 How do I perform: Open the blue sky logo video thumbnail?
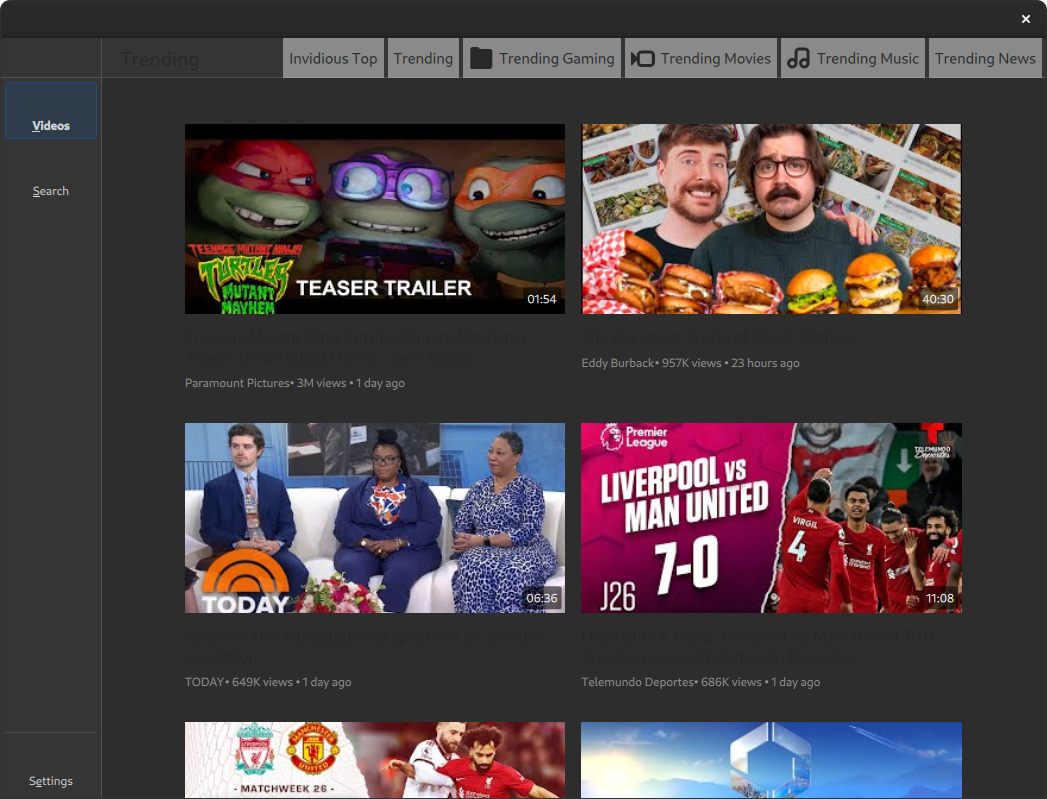[x=771, y=760]
